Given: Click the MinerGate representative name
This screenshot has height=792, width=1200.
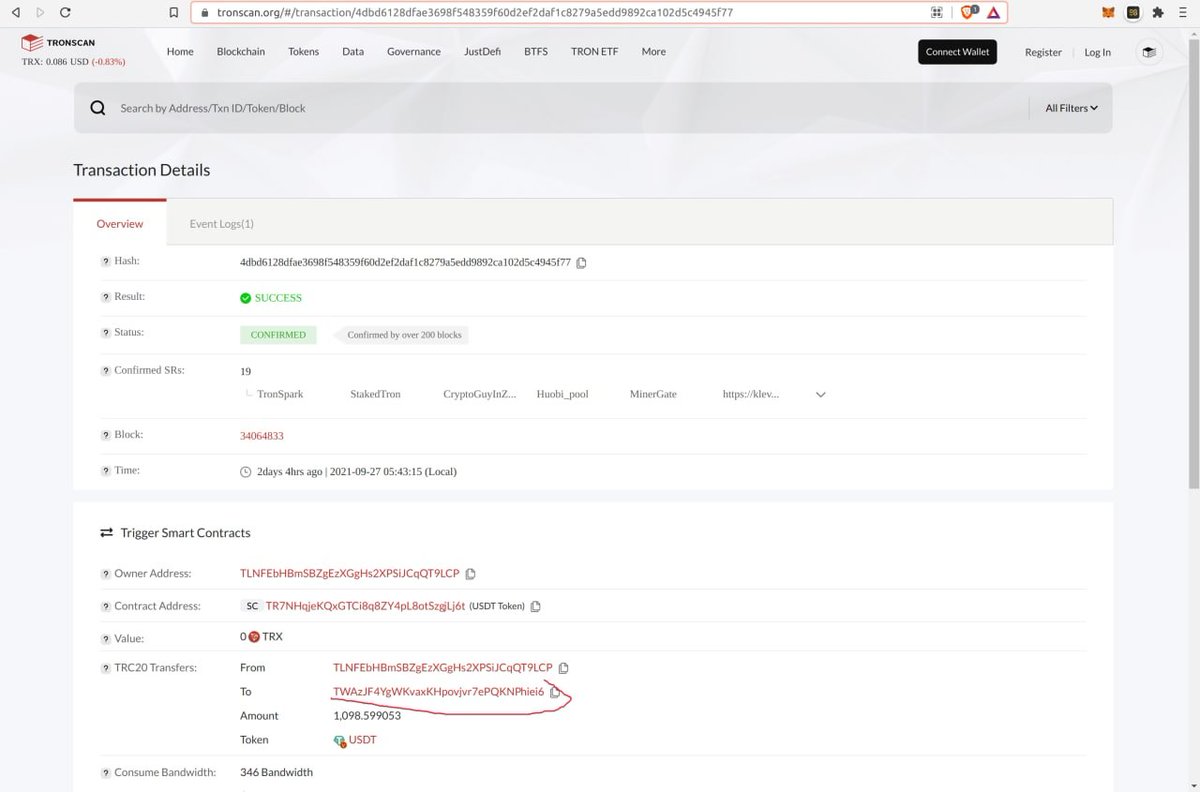Looking at the screenshot, I should [x=653, y=395].
